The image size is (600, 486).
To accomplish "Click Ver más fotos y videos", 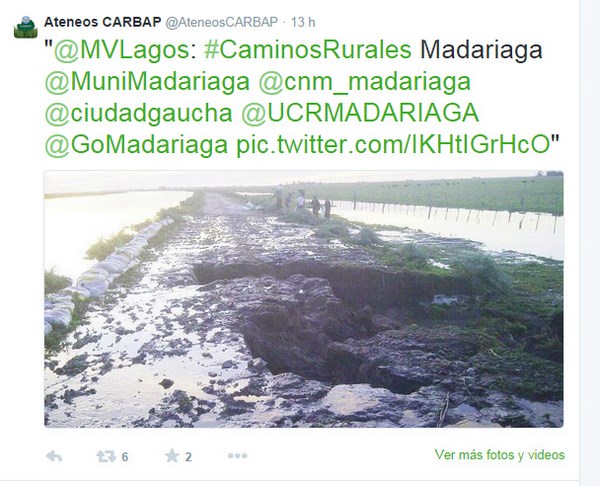I will [500, 455].
